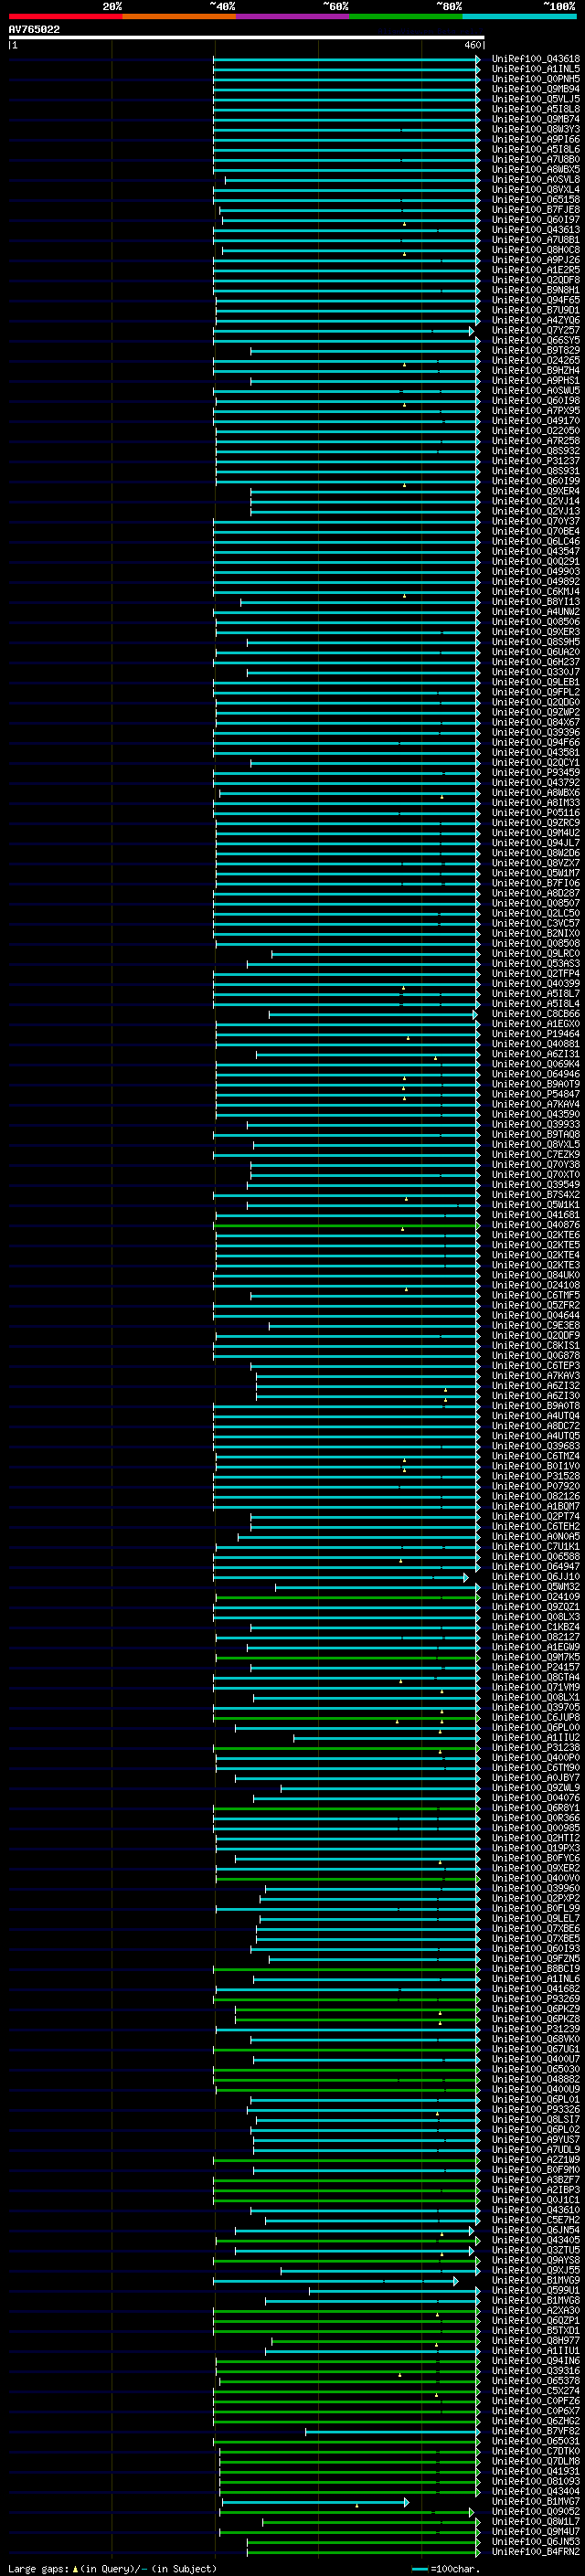
Task: Open hit UniRef100_Q2KTE6
Action: (536, 1235)
